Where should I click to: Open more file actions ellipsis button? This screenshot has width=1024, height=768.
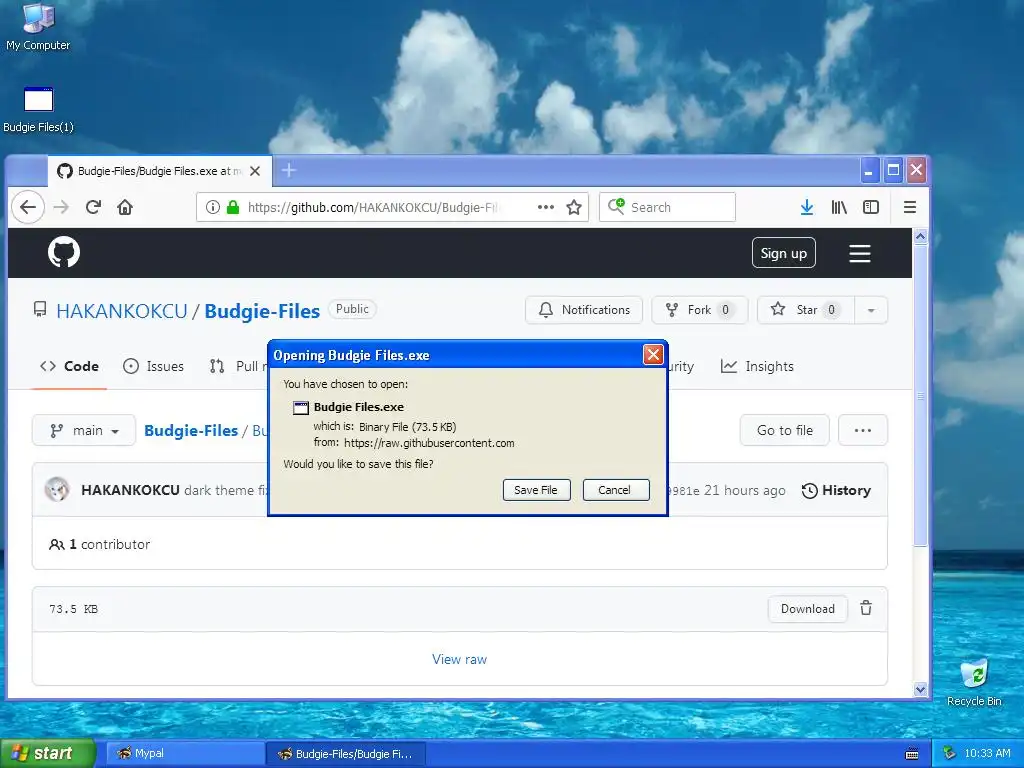863,430
